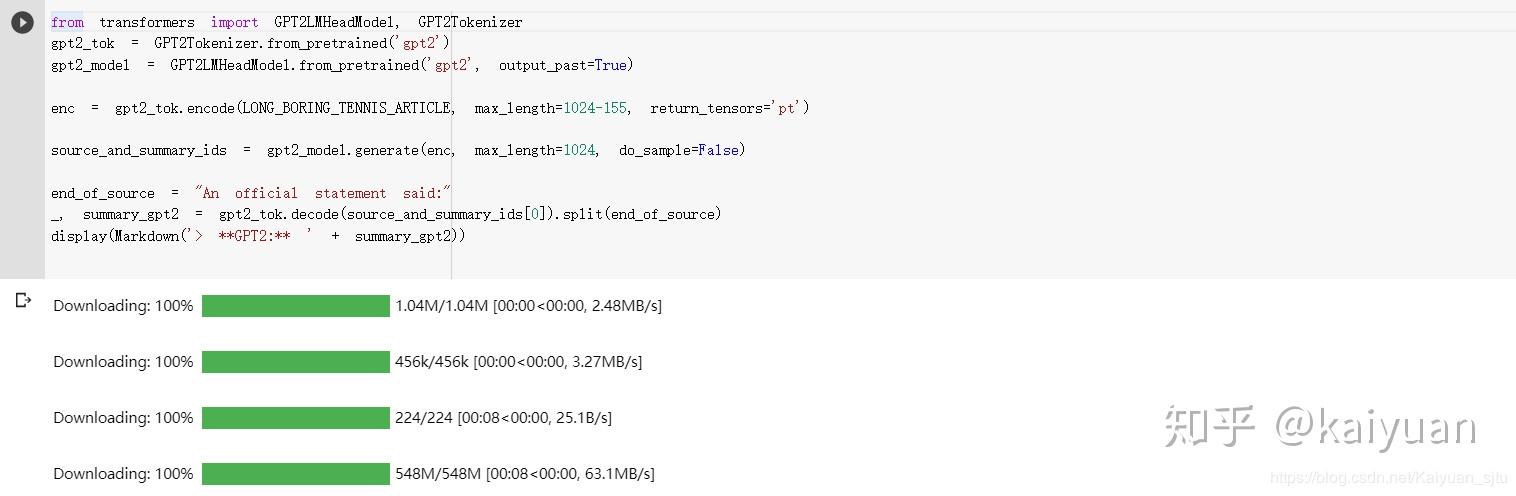Click the gpt2_tok.encode code line
The height and width of the screenshot is (496, 1516).
429,108
